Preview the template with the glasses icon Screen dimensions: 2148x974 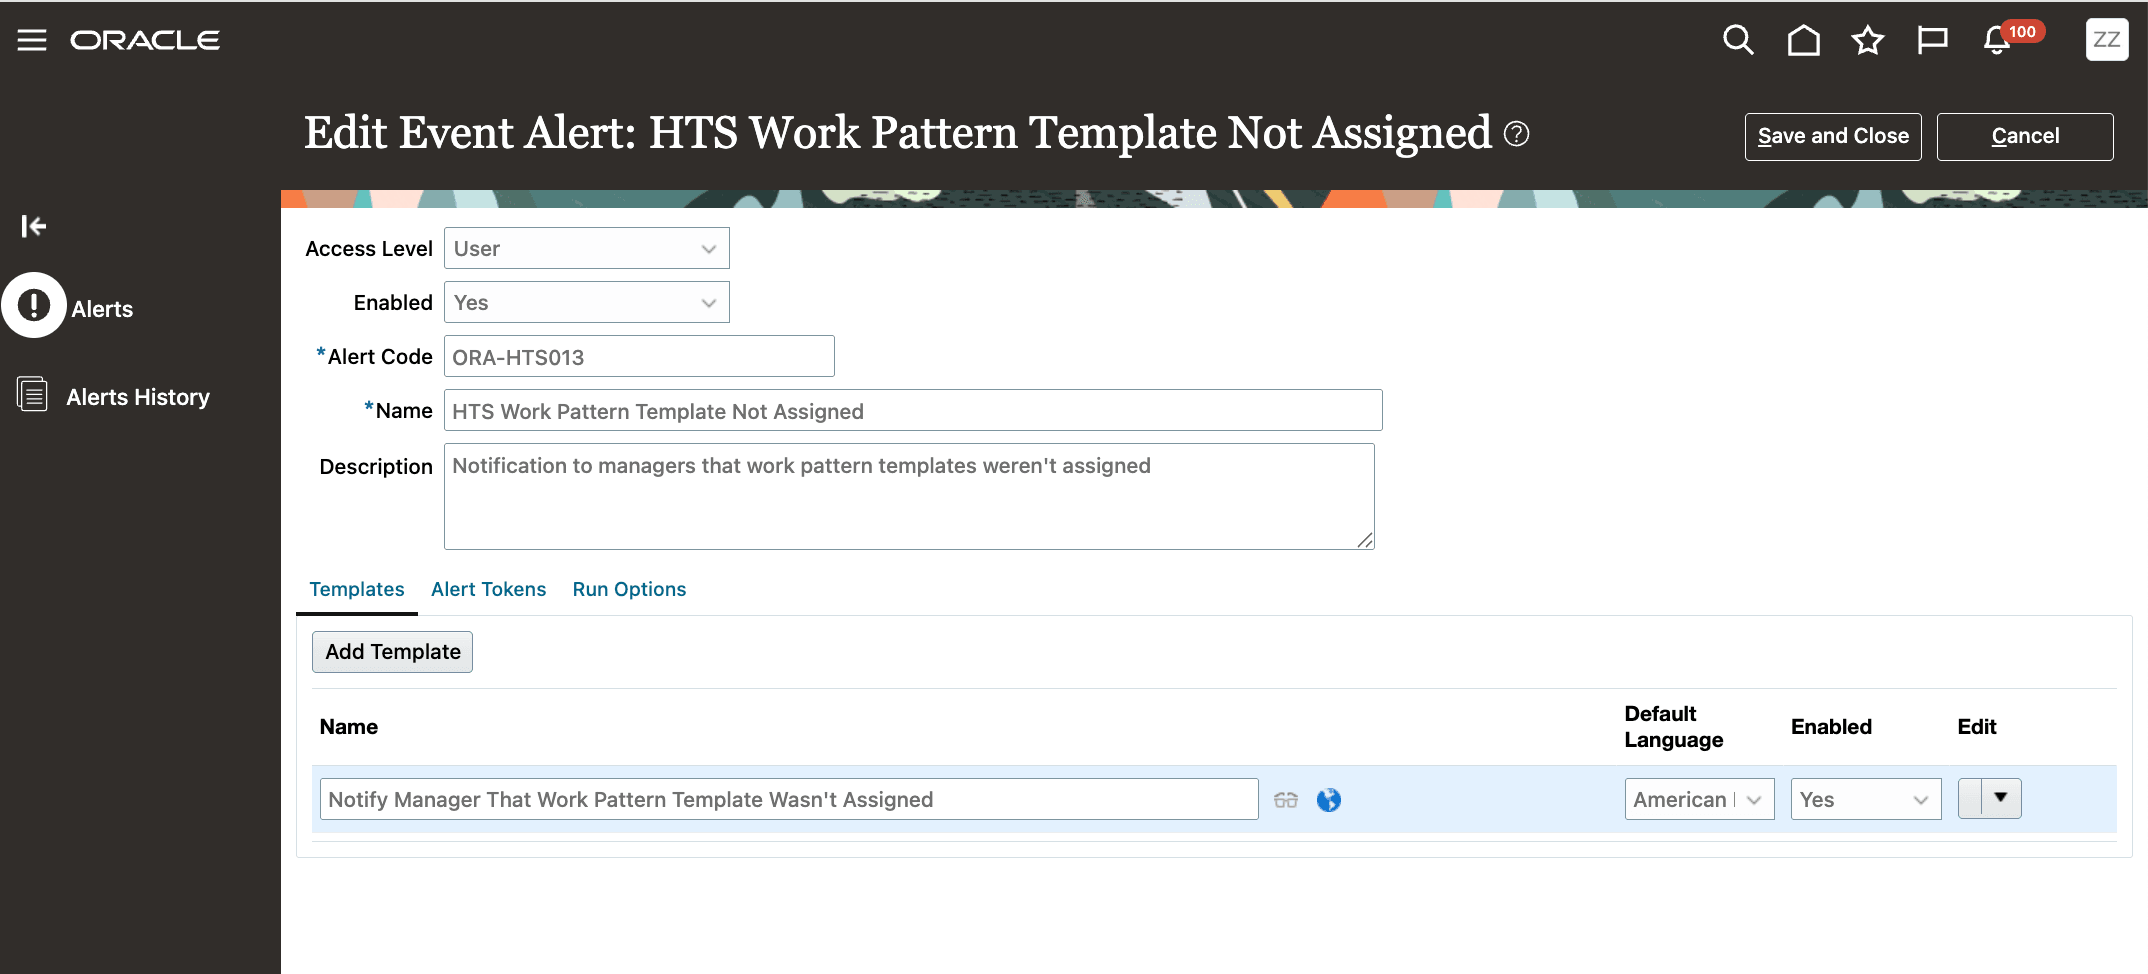pos(1286,799)
